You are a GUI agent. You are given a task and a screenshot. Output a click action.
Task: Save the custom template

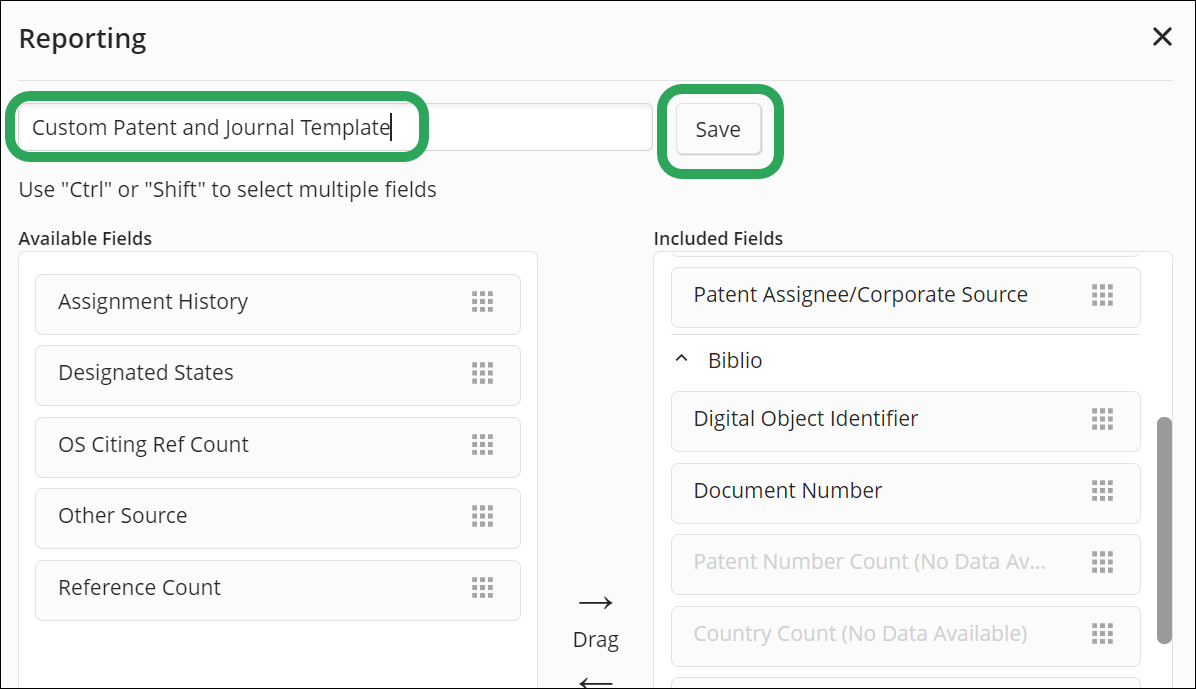coord(719,129)
